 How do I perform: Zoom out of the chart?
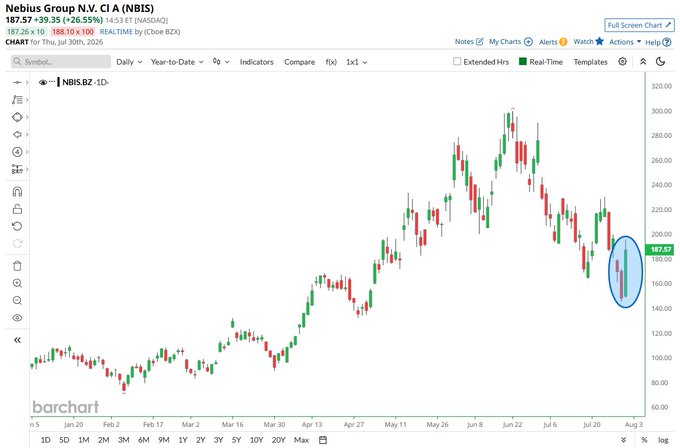(17, 301)
